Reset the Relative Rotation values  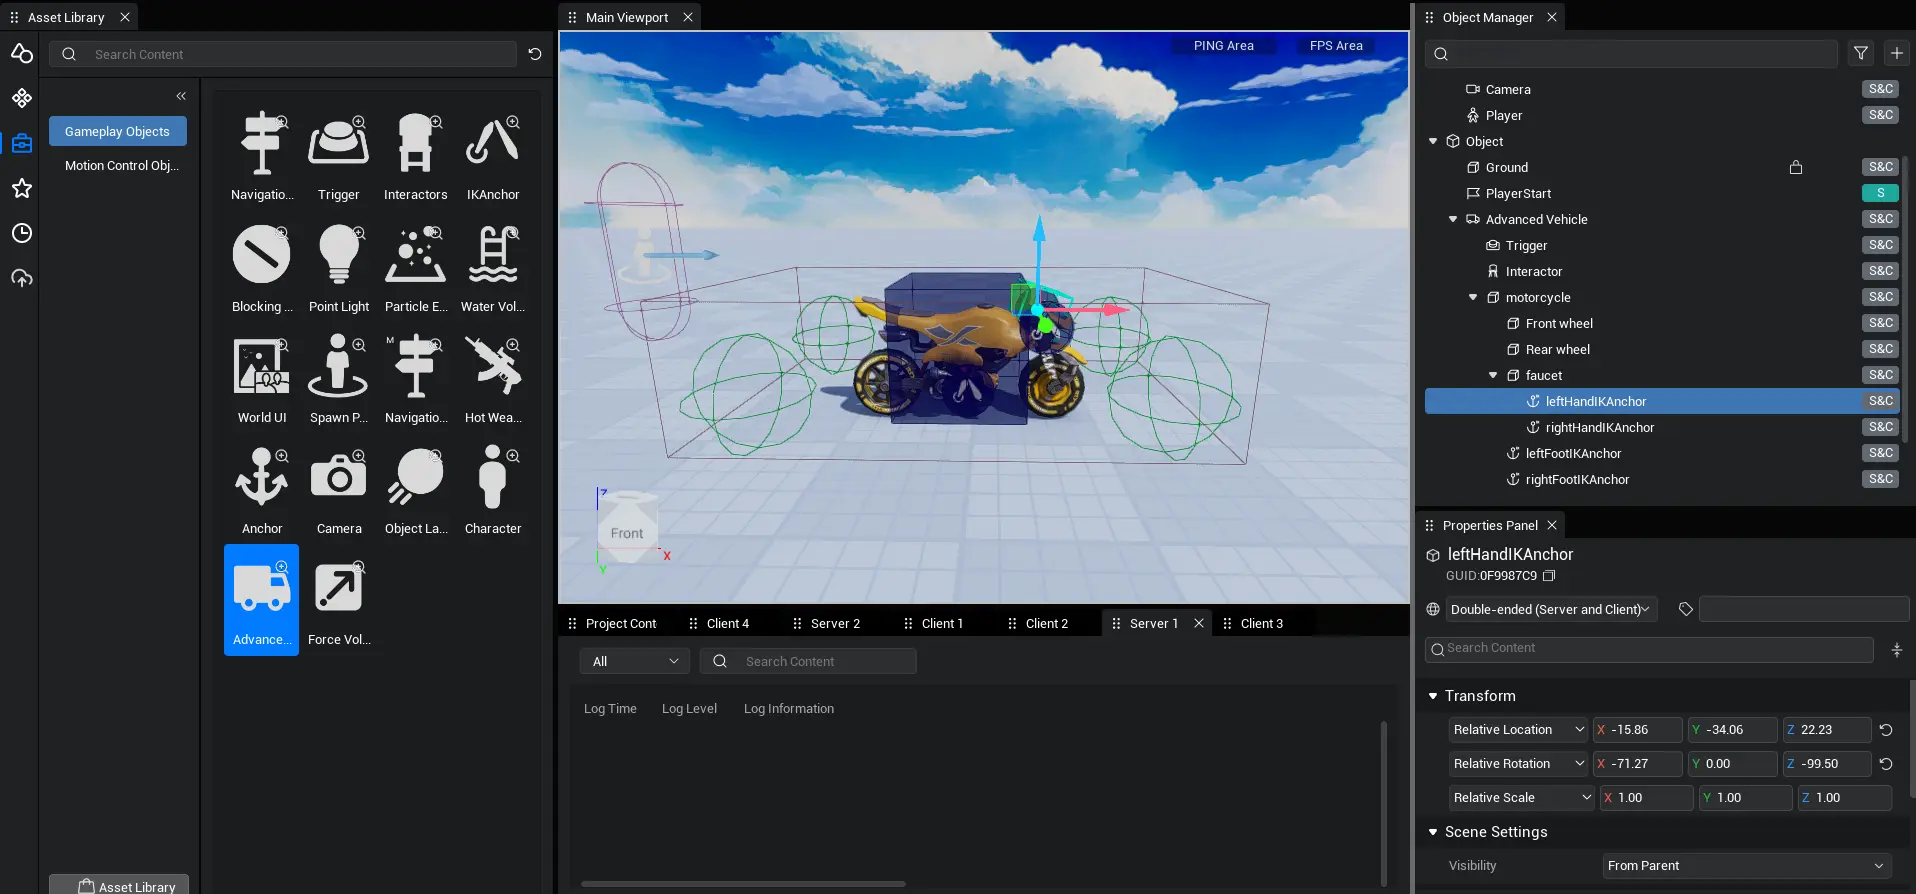point(1886,764)
